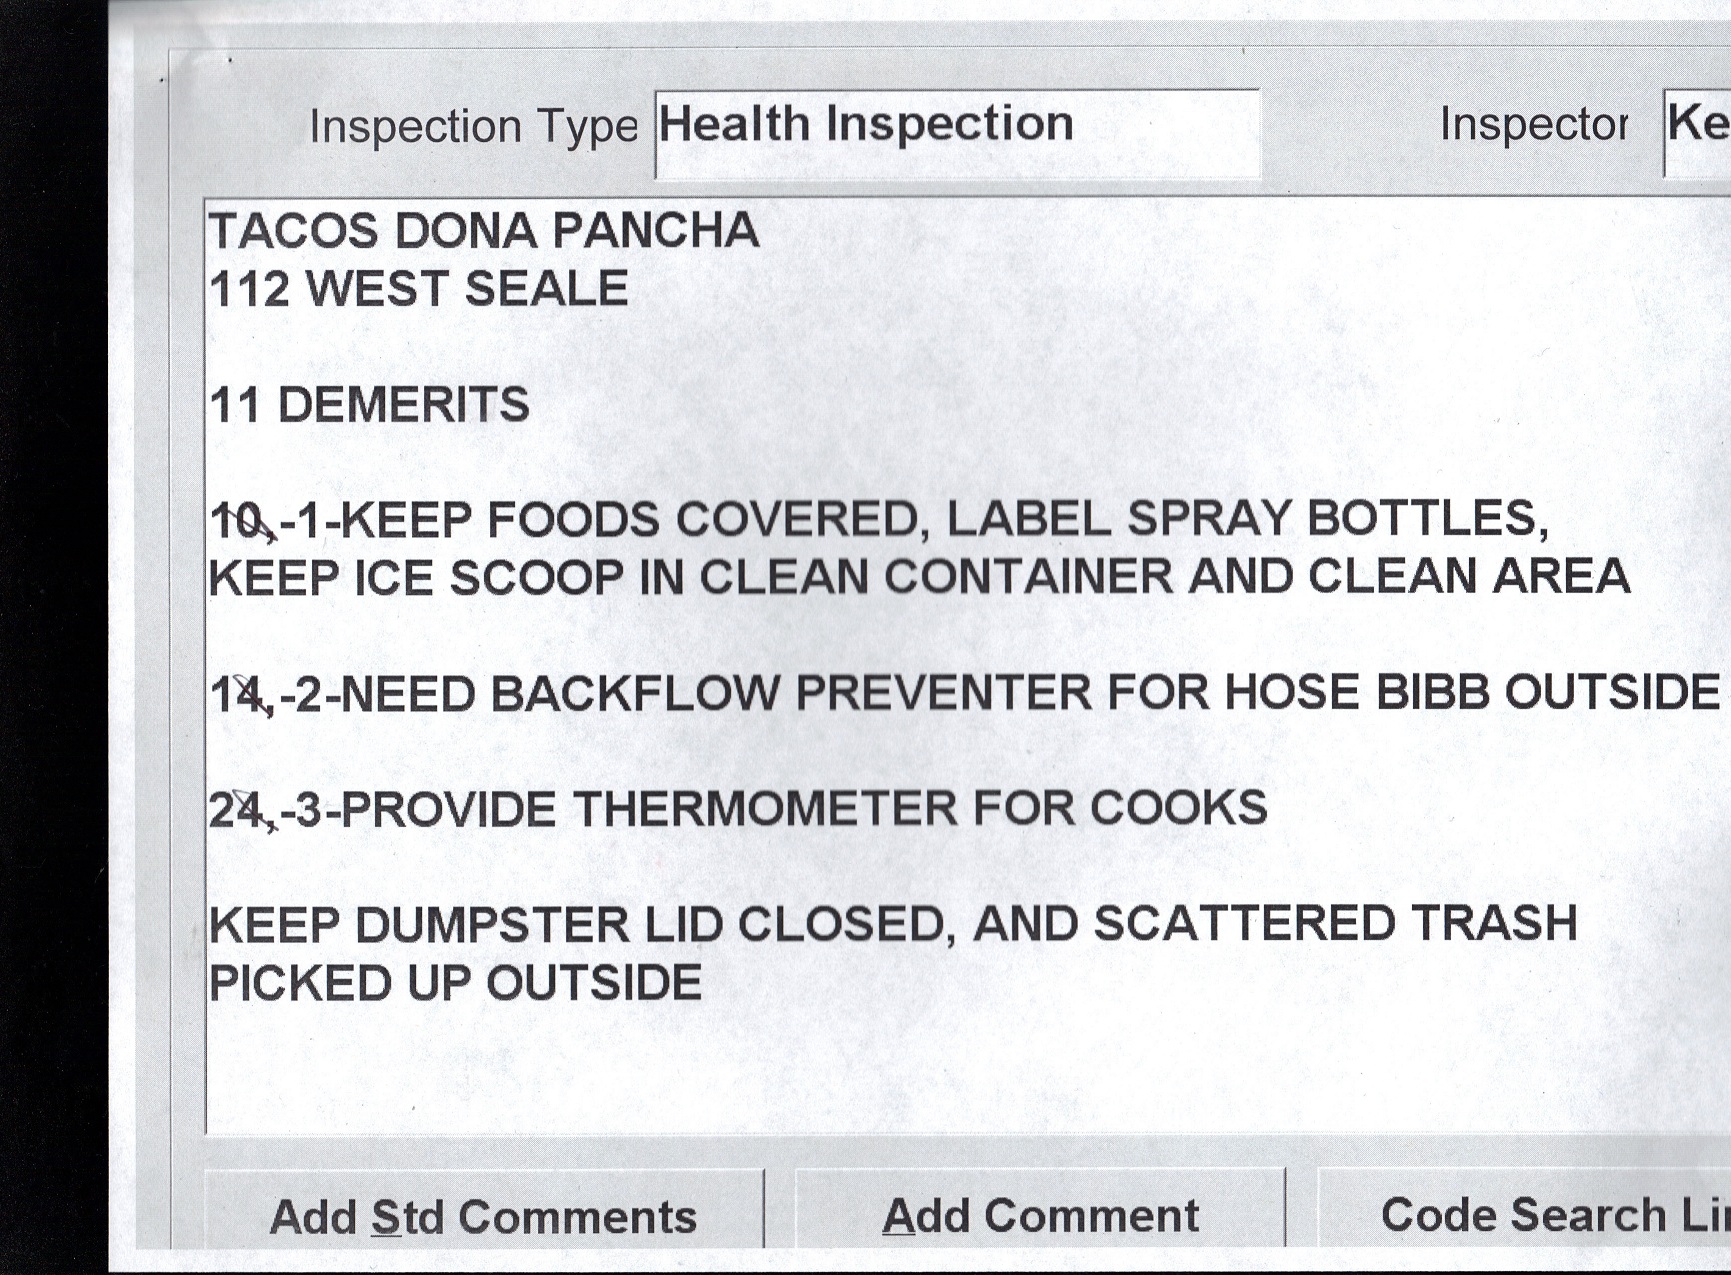Click the words SCATTERED TRASH
The width and height of the screenshot is (1731, 1275).
pos(1335,924)
